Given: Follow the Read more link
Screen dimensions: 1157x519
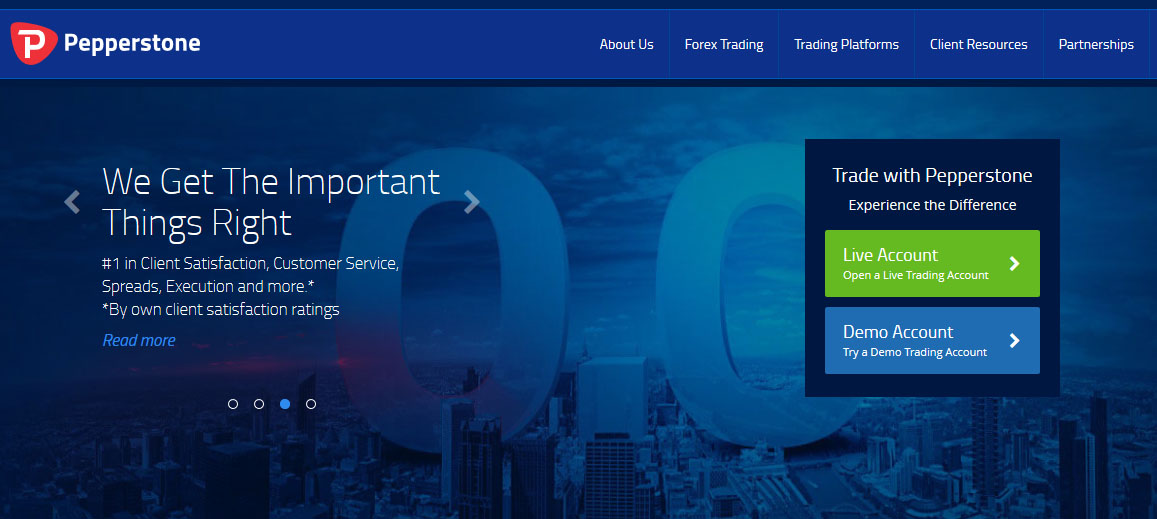Looking at the screenshot, I should coord(139,340).
